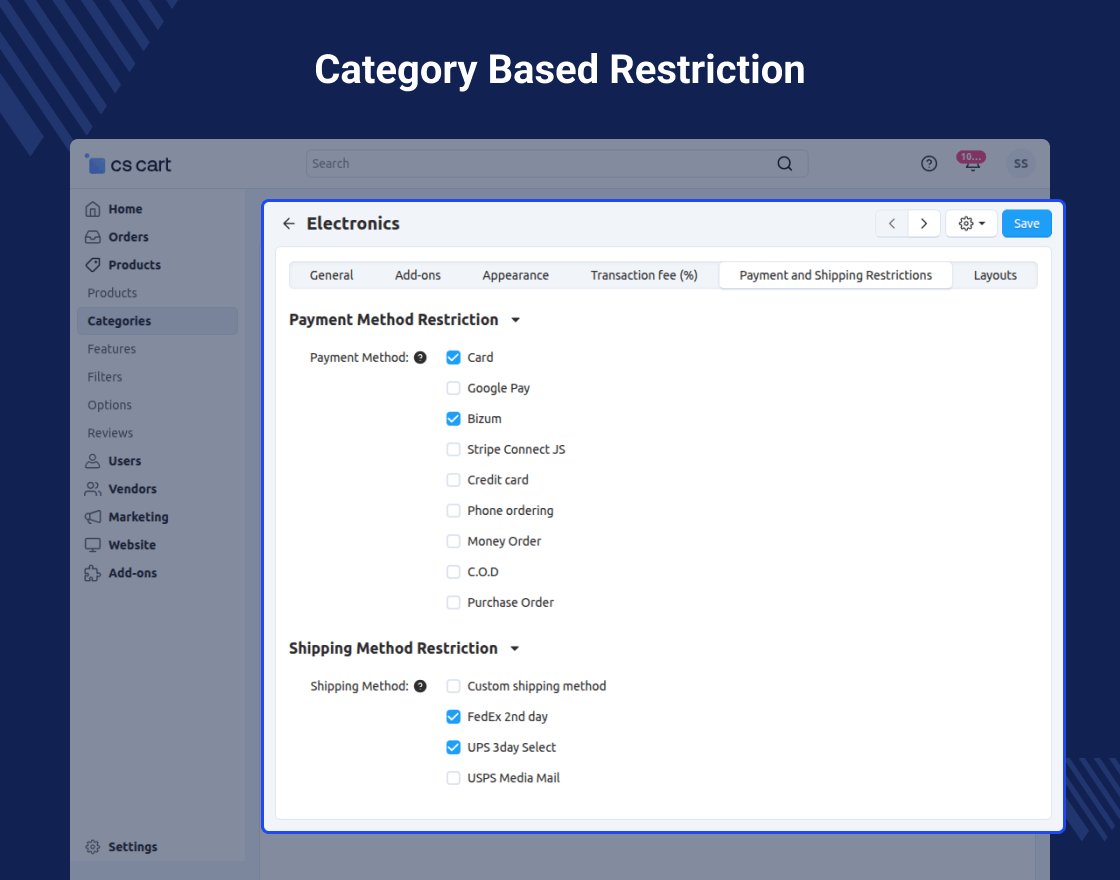
Task: Check USPS Media Mail checkbox
Action: [x=453, y=778]
